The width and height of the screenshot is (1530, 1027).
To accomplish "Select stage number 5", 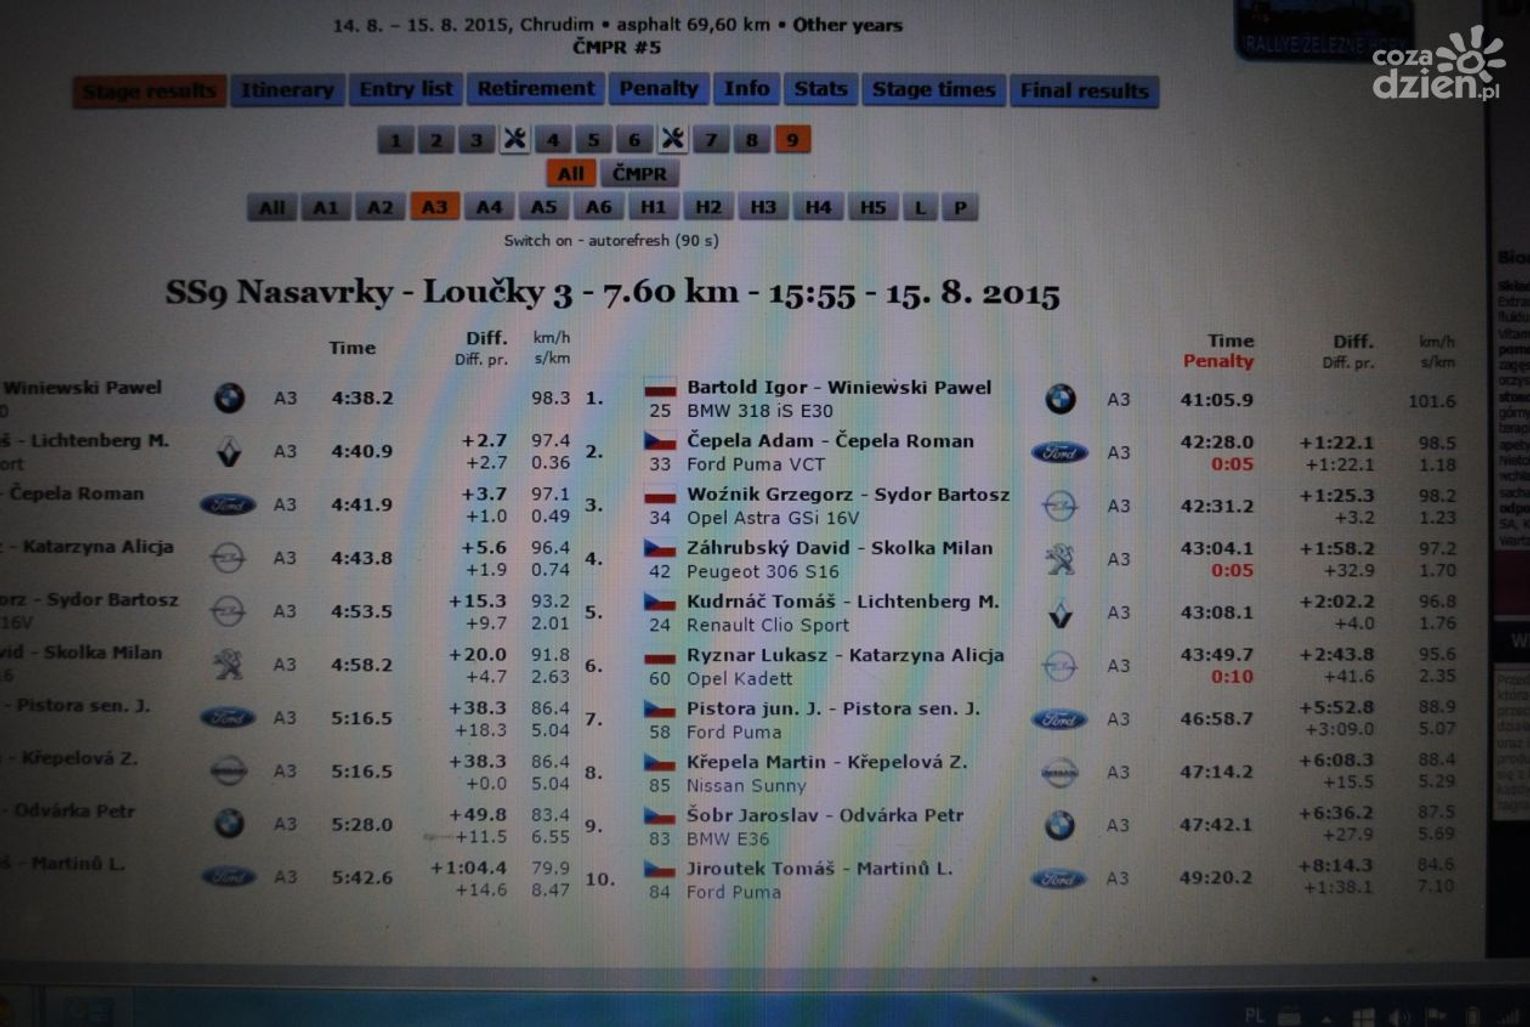I will click(x=593, y=140).
